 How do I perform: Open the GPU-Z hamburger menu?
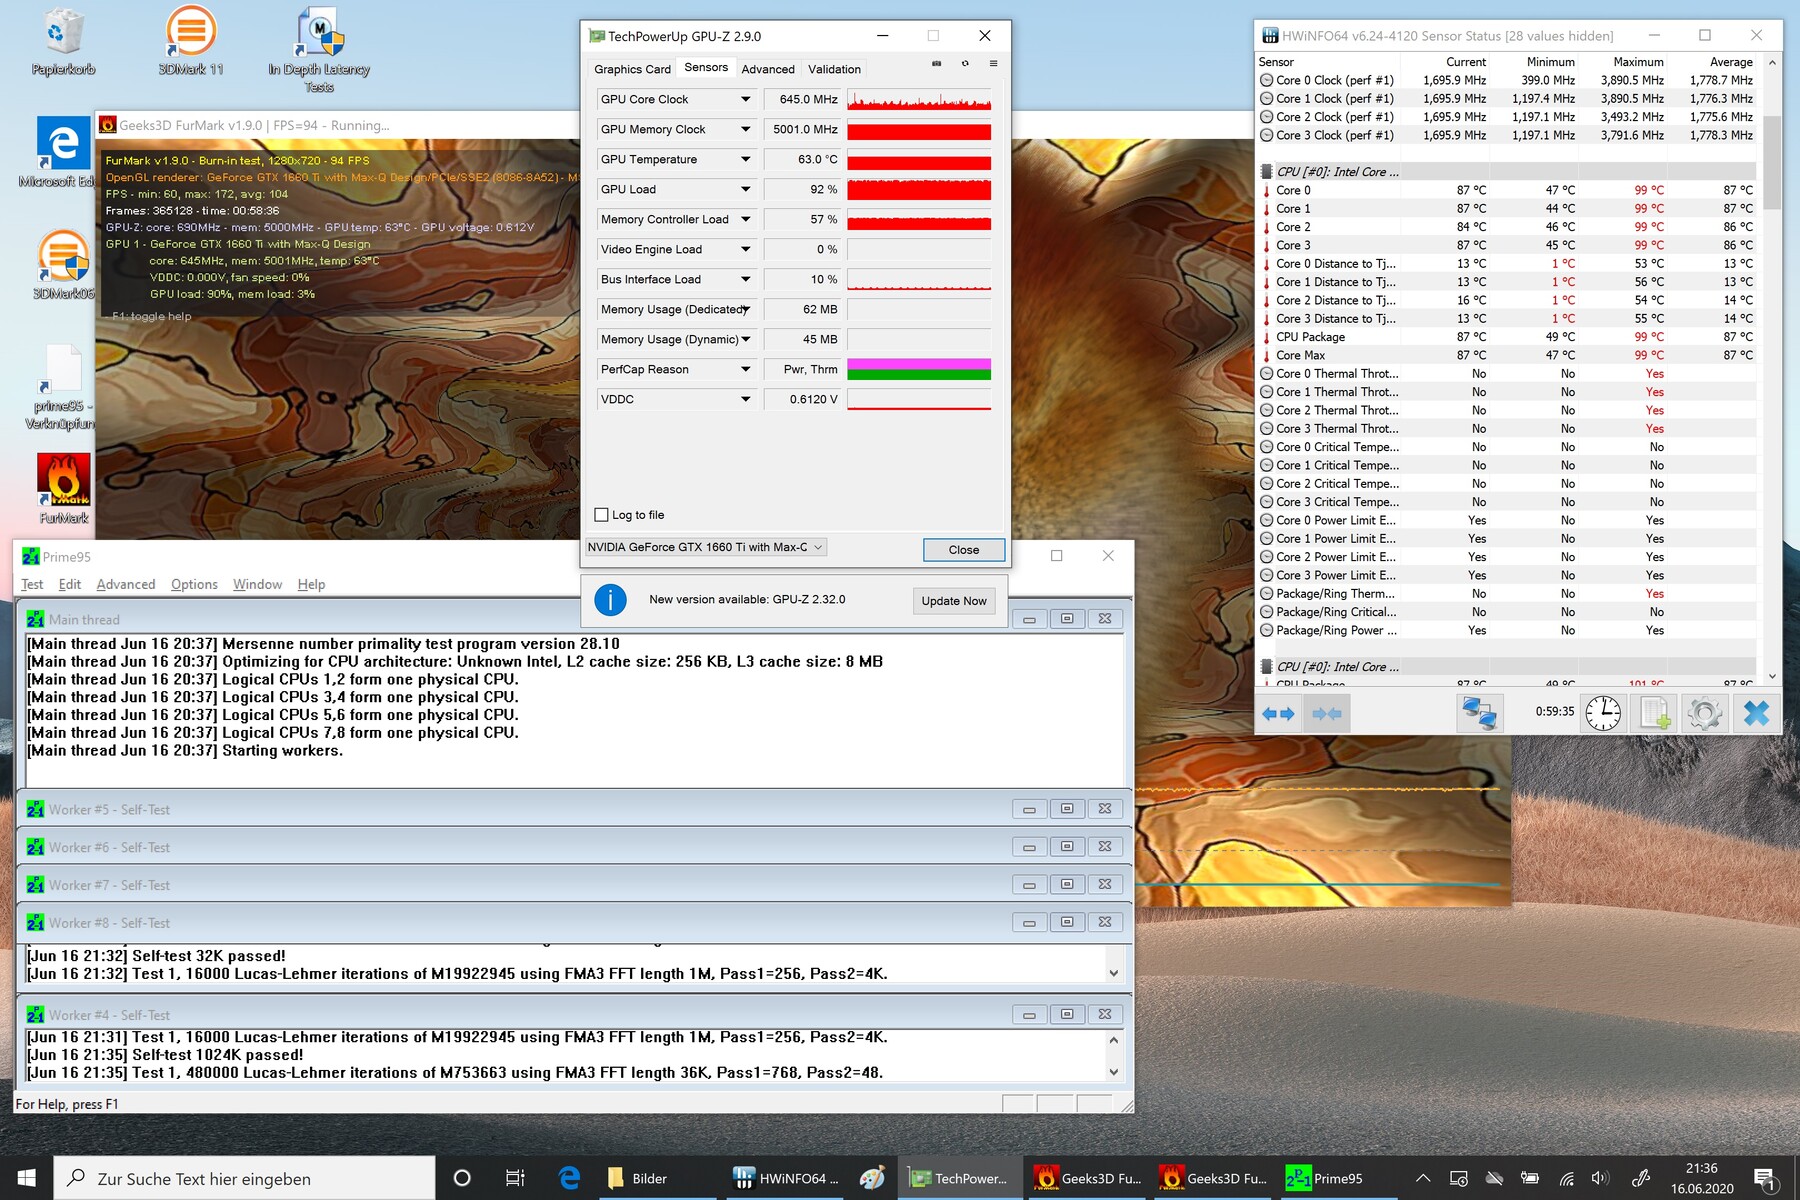click(x=993, y=64)
